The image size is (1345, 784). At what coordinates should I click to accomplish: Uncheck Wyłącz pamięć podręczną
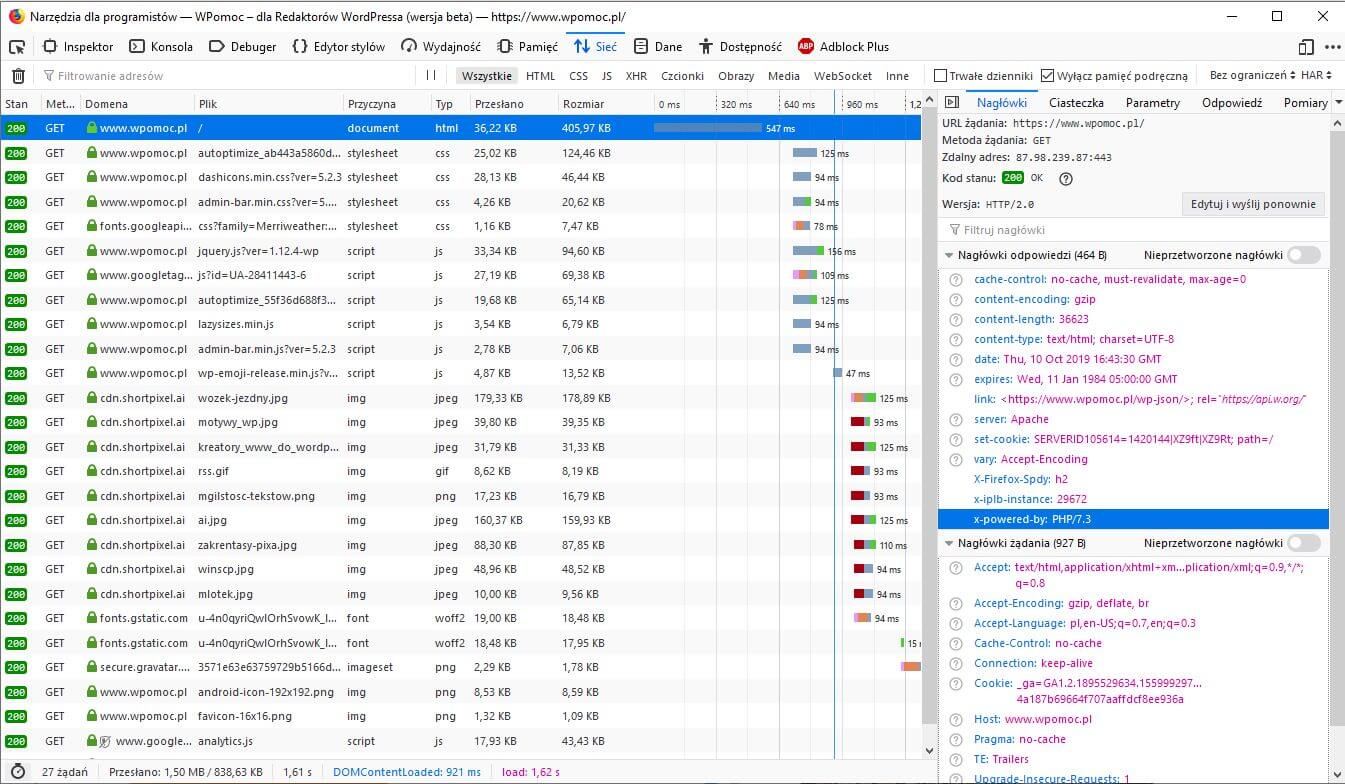coord(1047,76)
